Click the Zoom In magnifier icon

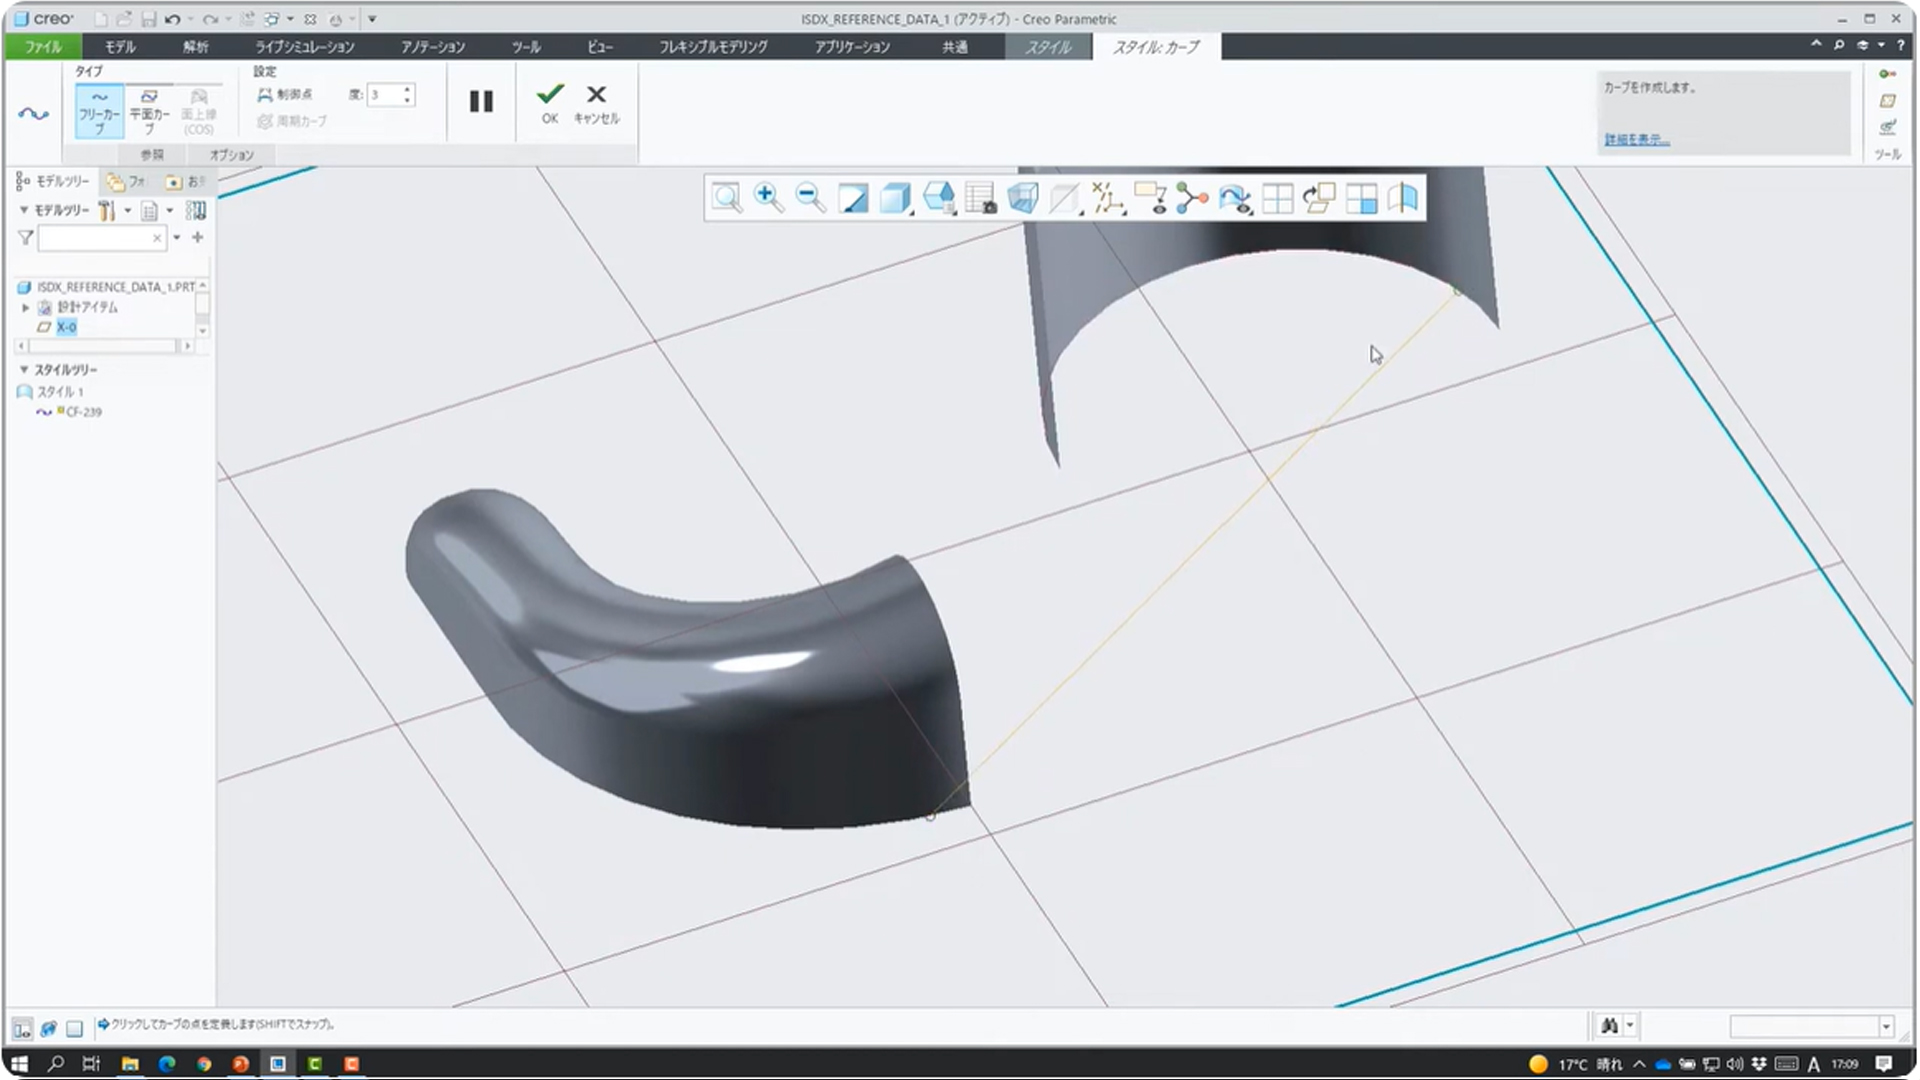(768, 198)
